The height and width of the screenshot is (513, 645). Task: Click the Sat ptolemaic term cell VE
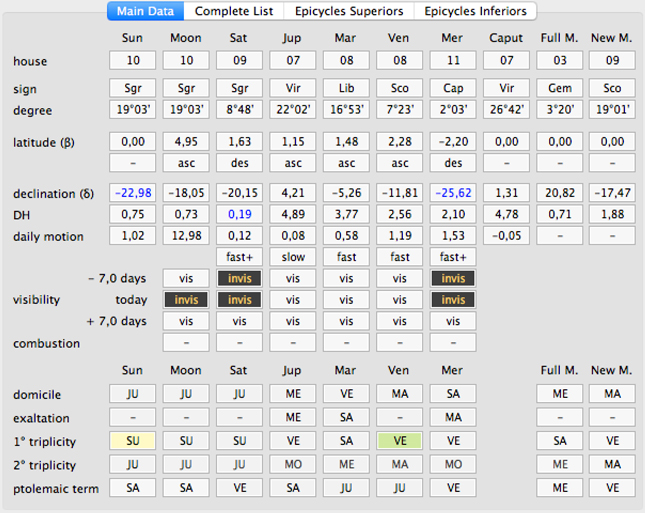click(239, 487)
